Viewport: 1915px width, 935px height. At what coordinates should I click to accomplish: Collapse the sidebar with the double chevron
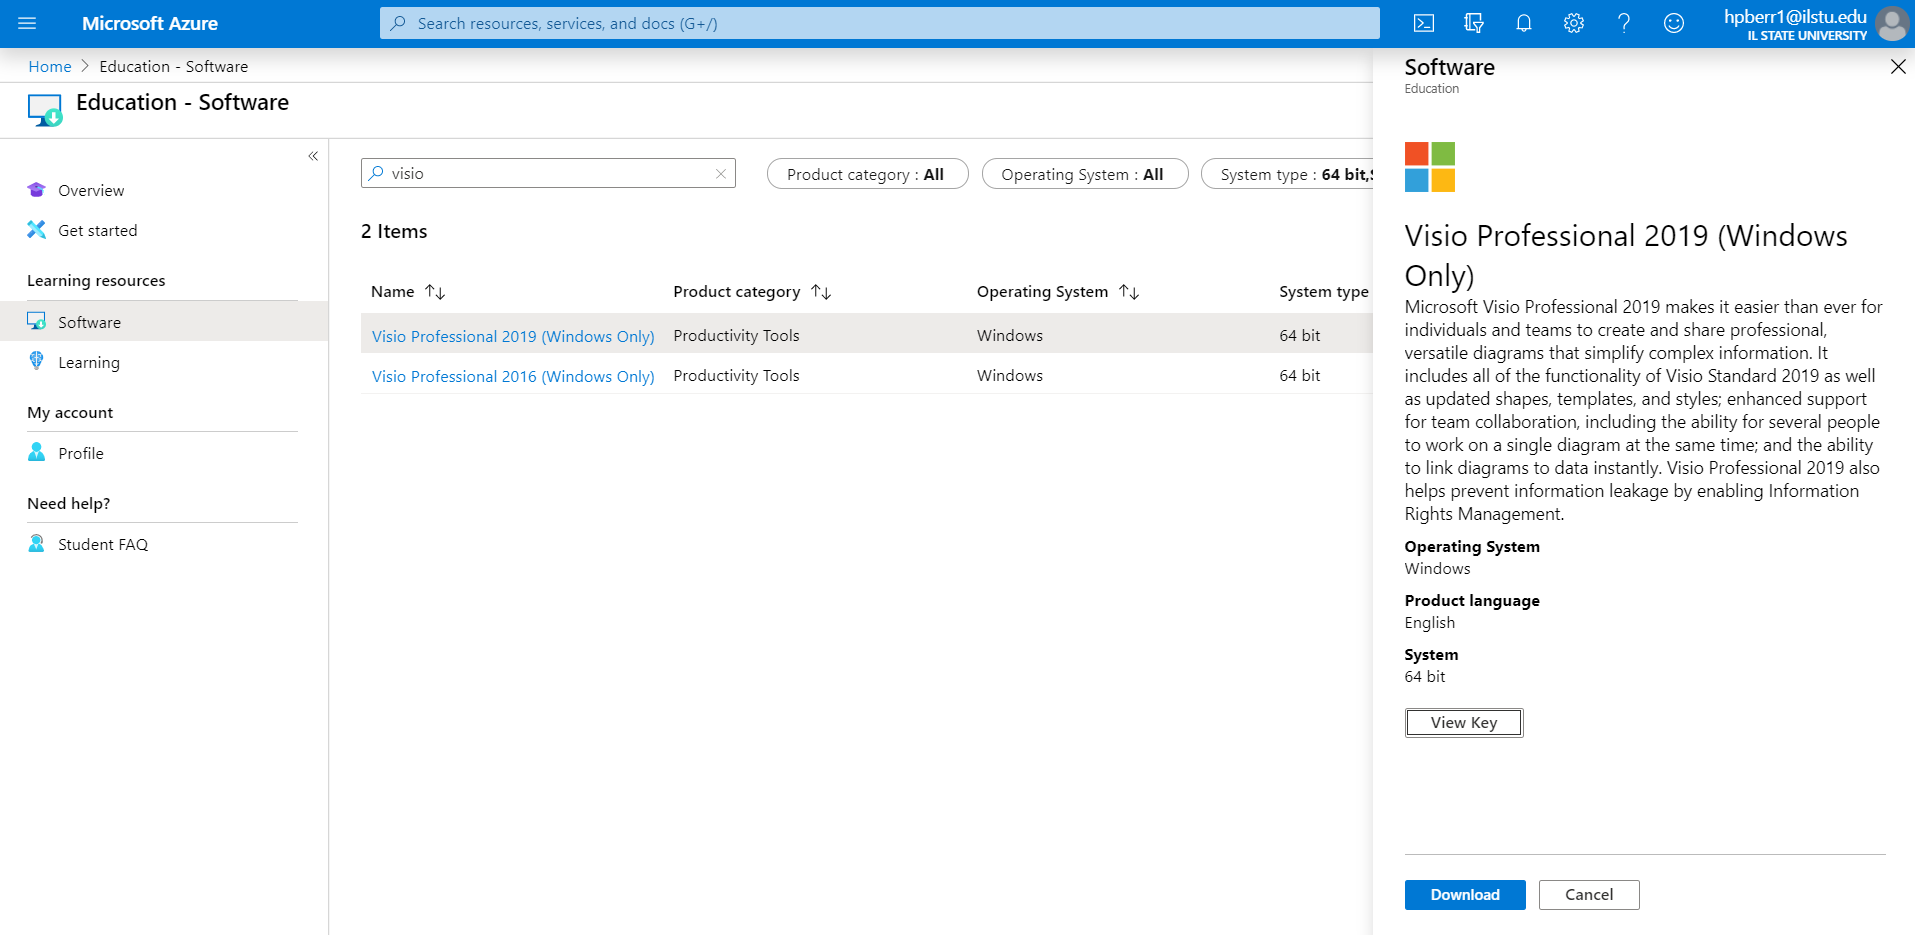313,156
